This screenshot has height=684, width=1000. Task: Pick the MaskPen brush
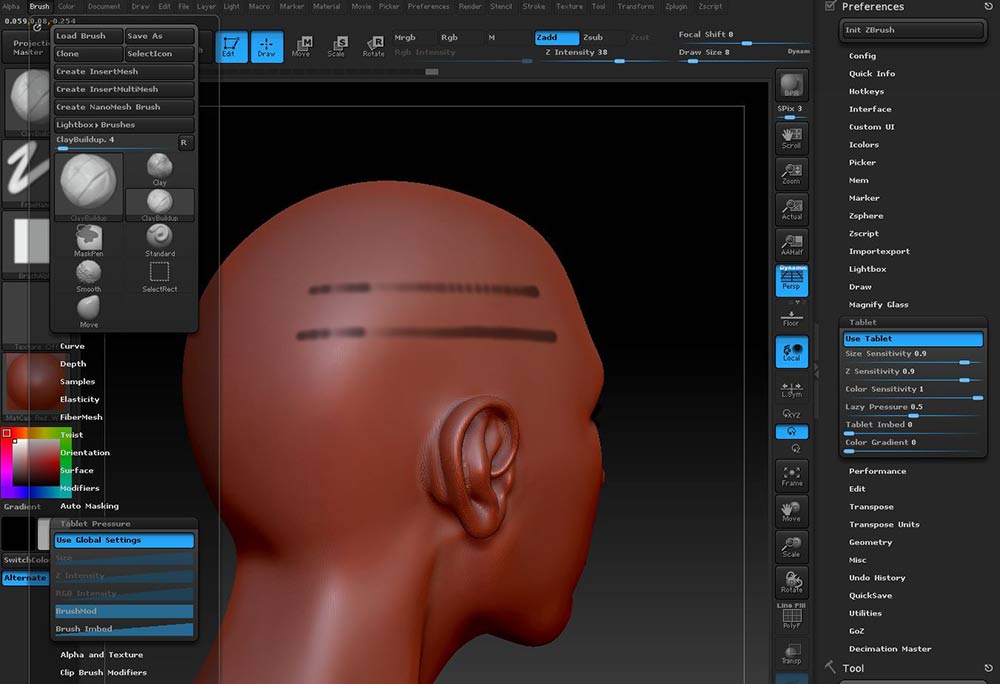click(89, 236)
